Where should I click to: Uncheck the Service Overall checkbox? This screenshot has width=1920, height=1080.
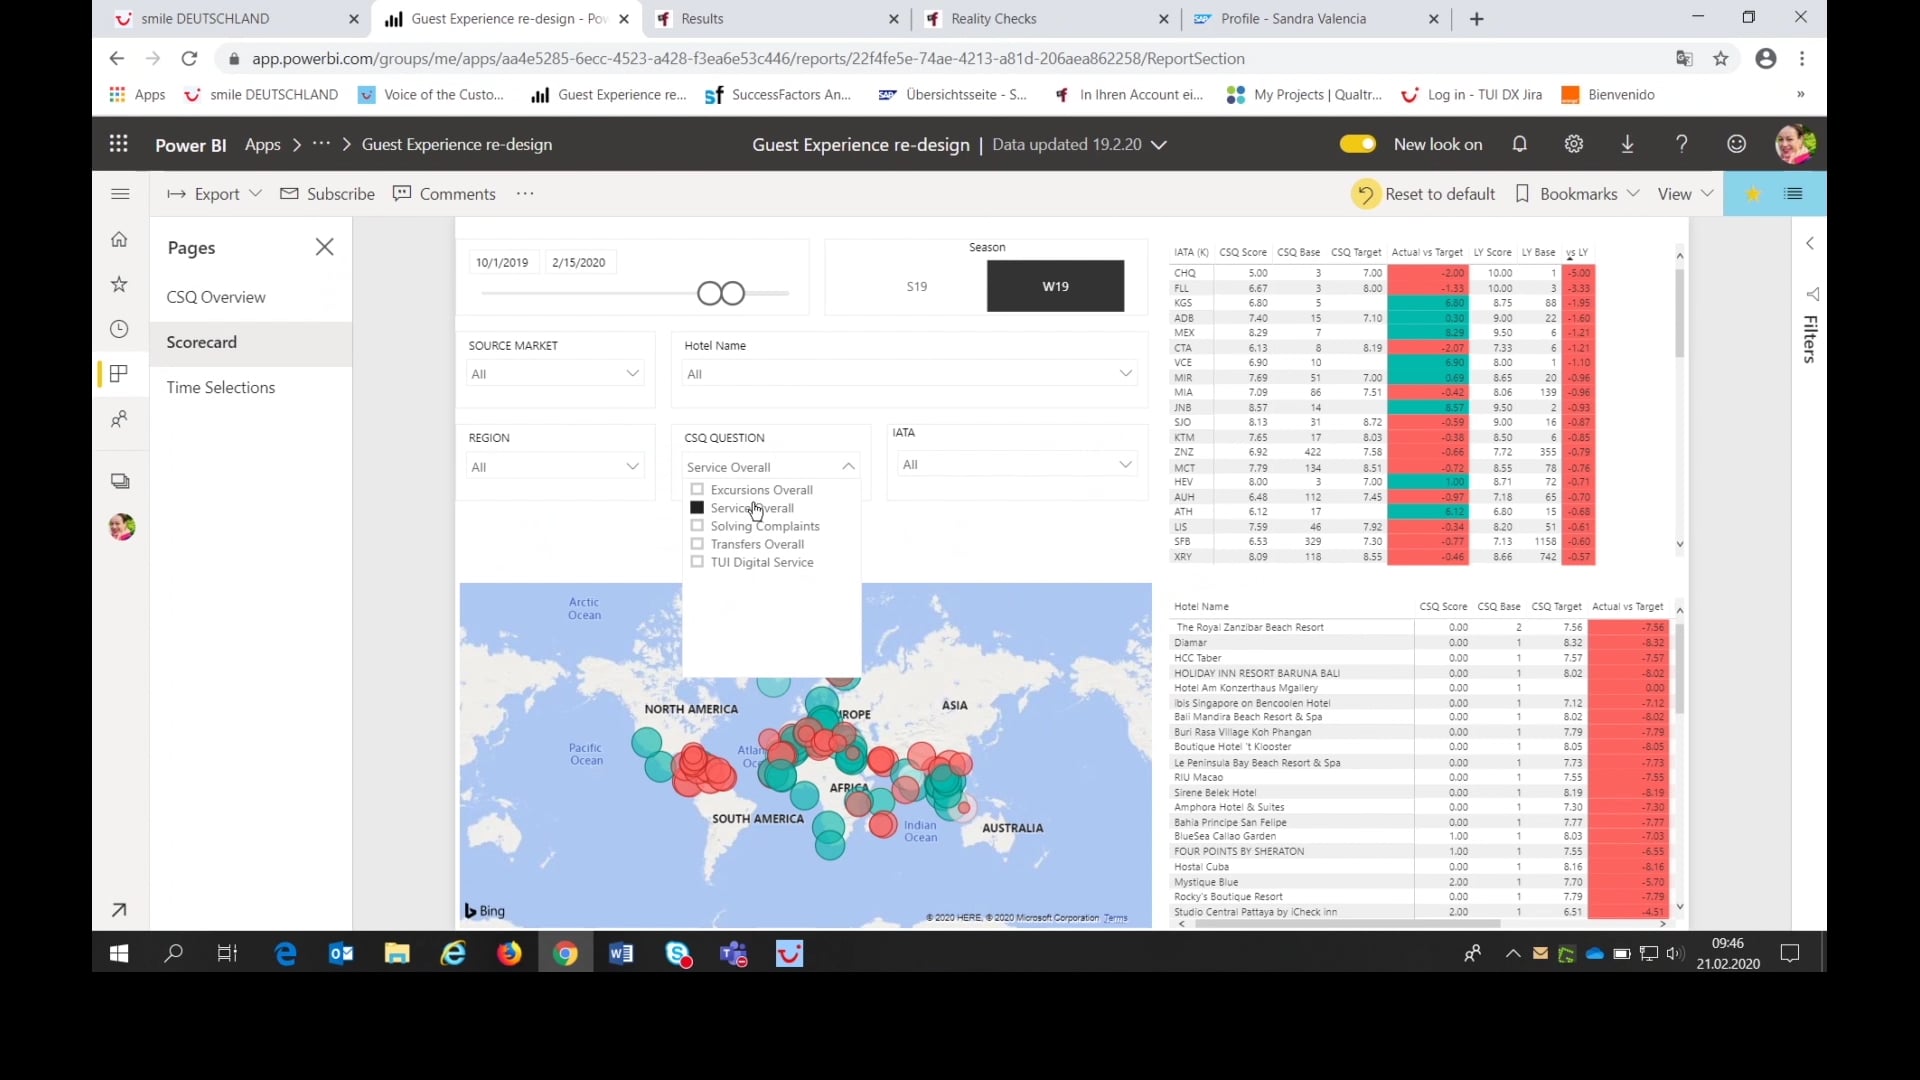point(697,507)
